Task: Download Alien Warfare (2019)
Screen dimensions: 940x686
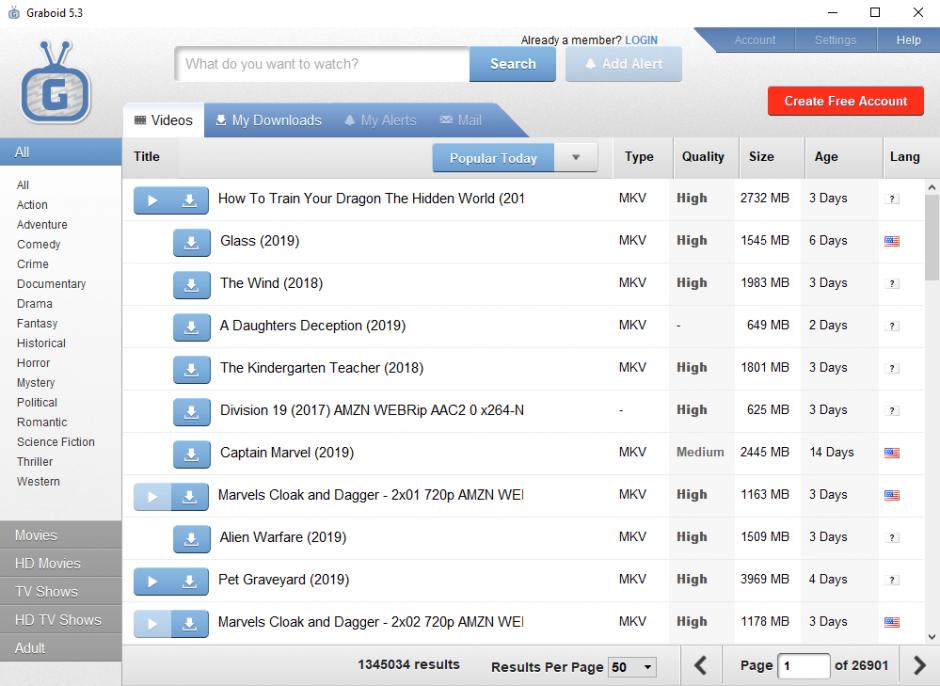Action: (192, 539)
